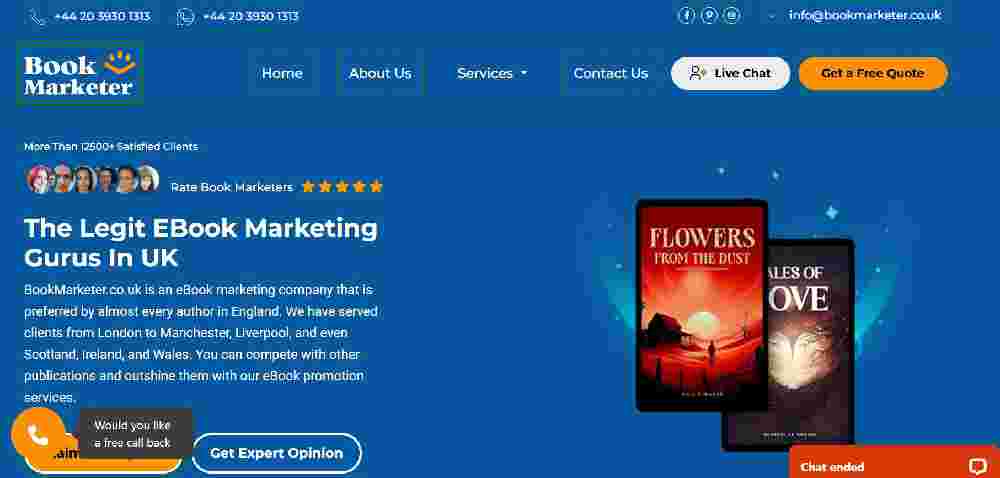
Task: Click the chat bubble icon in chat widget
Action: 977,467
